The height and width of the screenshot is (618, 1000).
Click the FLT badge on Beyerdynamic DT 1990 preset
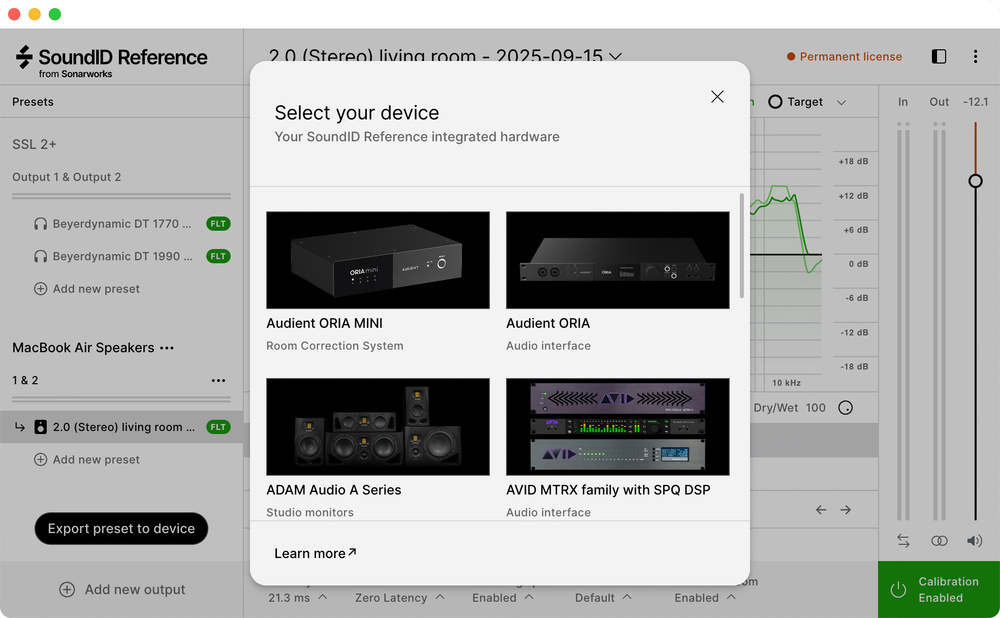pos(218,256)
